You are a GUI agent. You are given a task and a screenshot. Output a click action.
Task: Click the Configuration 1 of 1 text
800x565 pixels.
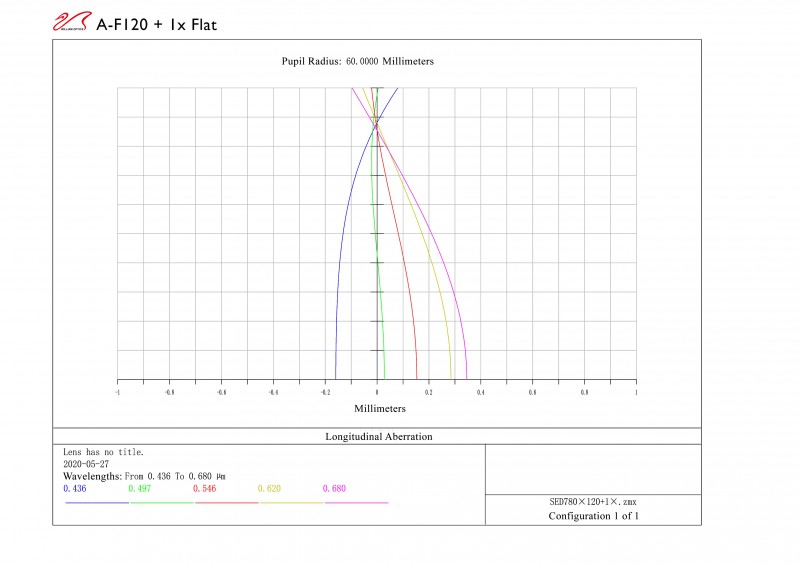592,516
